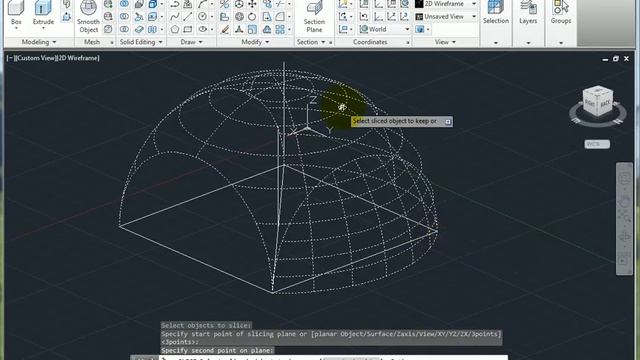Viewport: 640px width, 360px height.
Task: Open the [2D Wireframe] viewport style menu
Action: click(x=78, y=58)
